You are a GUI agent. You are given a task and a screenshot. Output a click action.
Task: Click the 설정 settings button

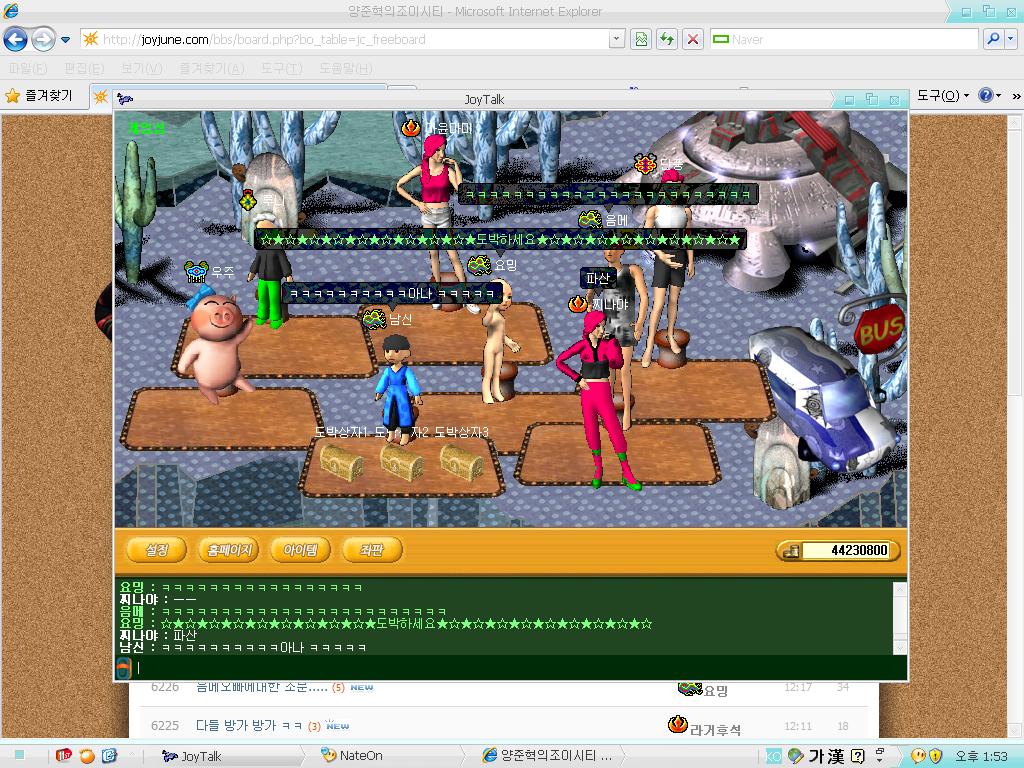(157, 550)
